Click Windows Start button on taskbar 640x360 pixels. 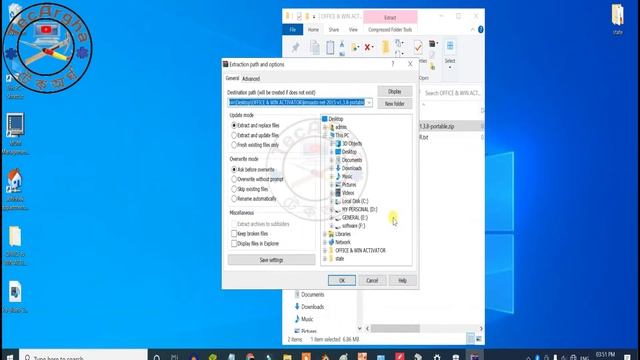9,357
